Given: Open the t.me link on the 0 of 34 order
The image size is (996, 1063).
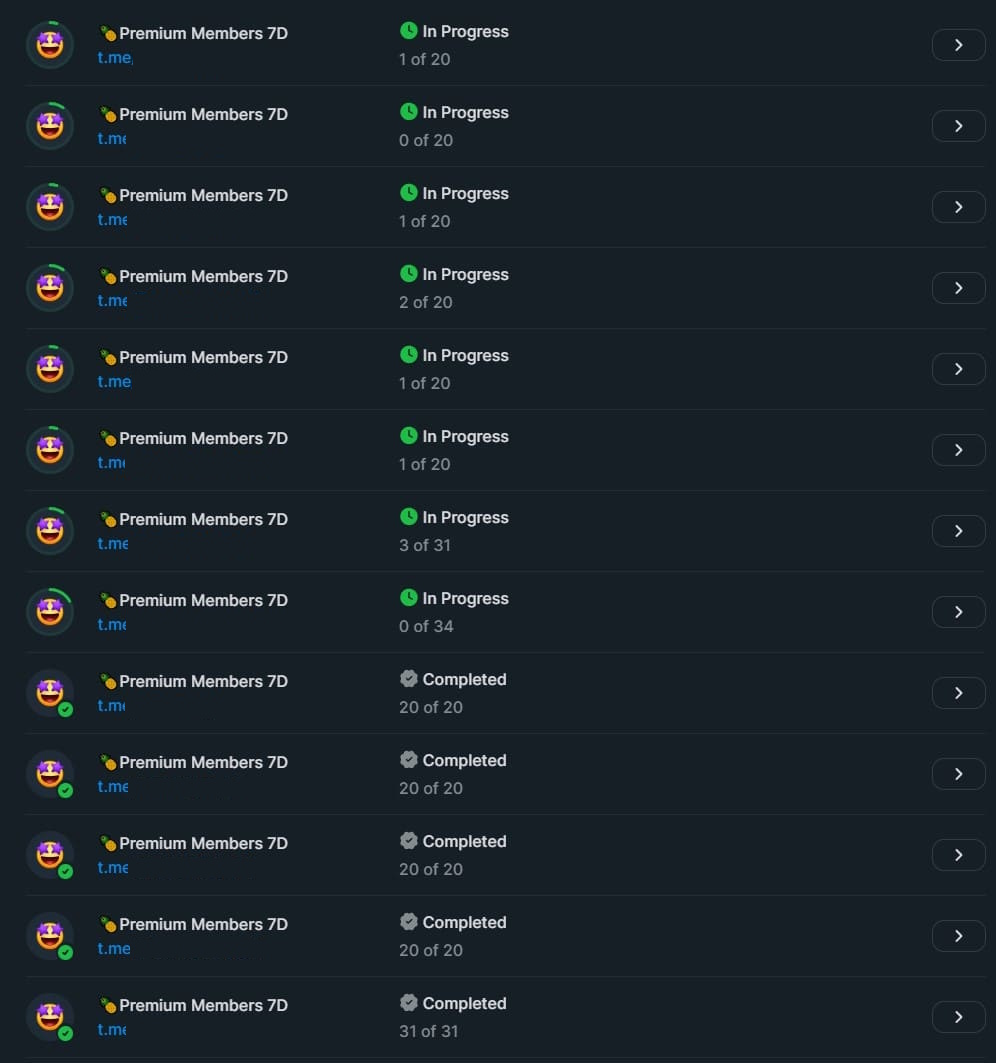Looking at the screenshot, I should (x=112, y=625).
